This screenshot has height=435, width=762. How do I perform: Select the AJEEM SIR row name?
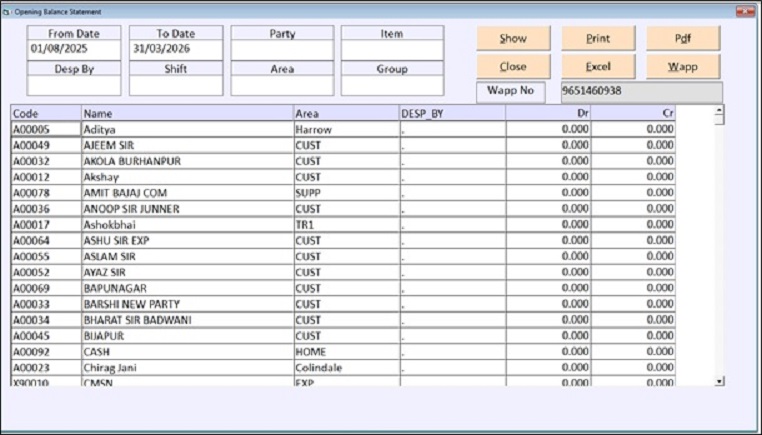188,145
